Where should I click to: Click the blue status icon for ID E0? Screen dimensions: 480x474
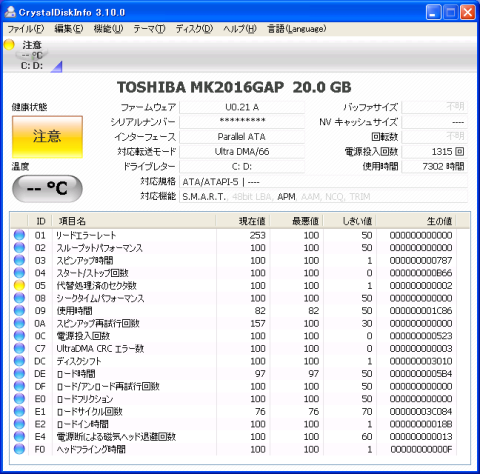coord(19,399)
